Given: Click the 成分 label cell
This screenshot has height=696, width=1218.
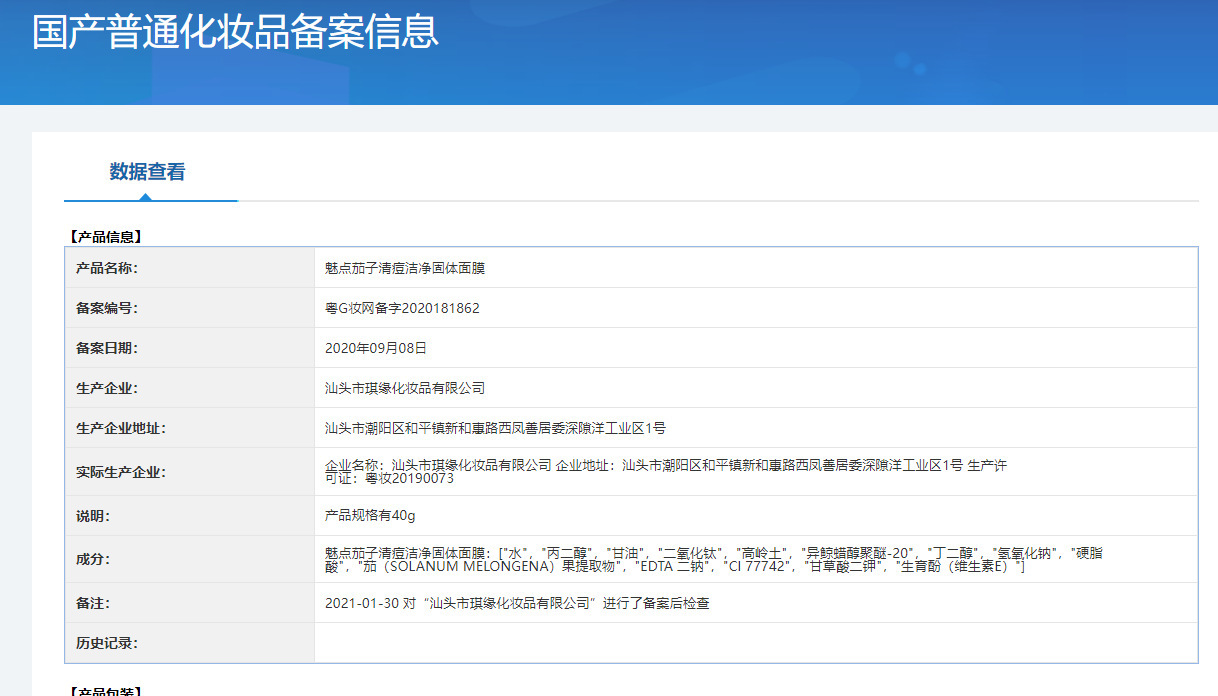Looking at the screenshot, I should pyautogui.click(x=190, y=559).
